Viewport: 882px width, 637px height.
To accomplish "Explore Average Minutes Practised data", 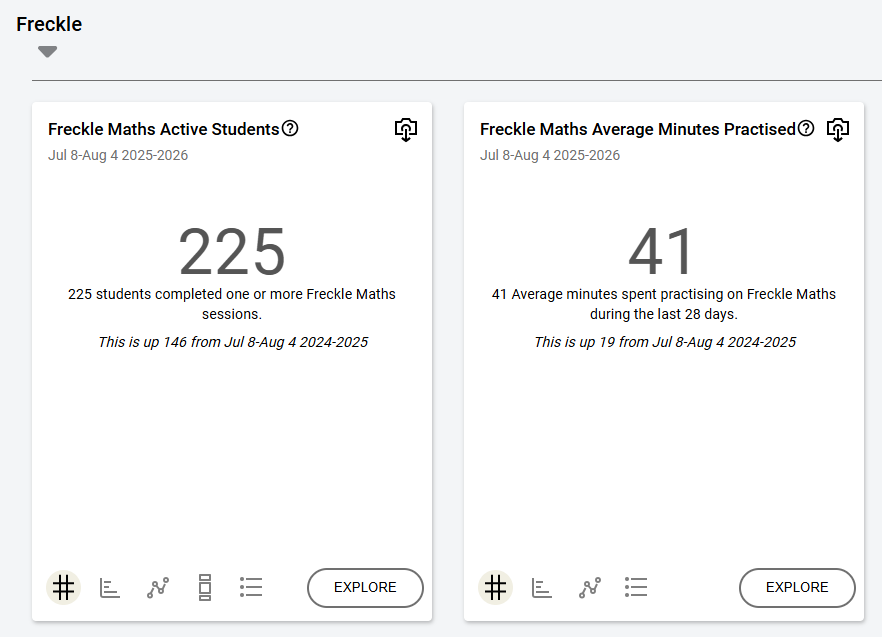I will [797, 587].
